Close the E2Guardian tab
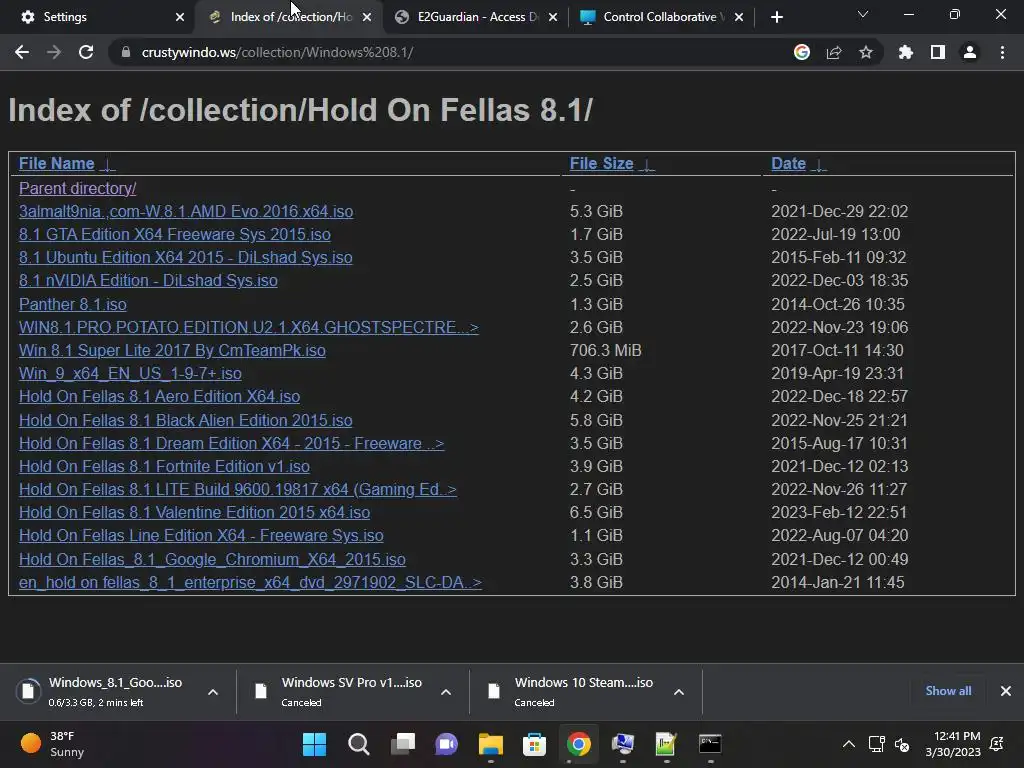This screenshot has width=1024, height=768. click(x=553, y=17)
